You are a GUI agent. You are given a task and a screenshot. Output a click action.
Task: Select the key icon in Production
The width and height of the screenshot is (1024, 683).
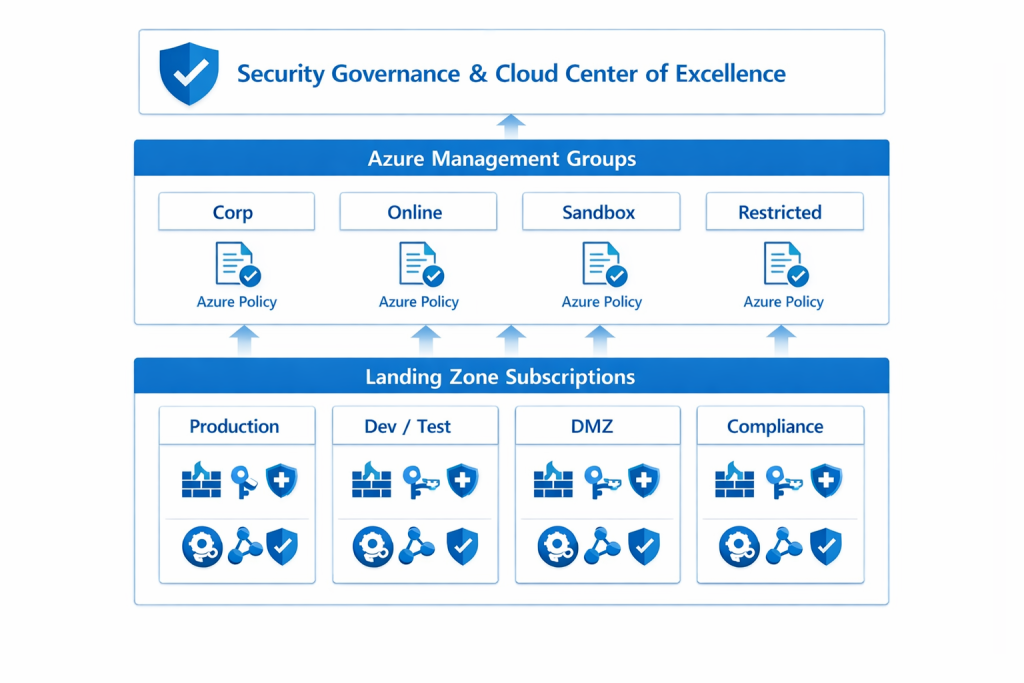(244, 482)
